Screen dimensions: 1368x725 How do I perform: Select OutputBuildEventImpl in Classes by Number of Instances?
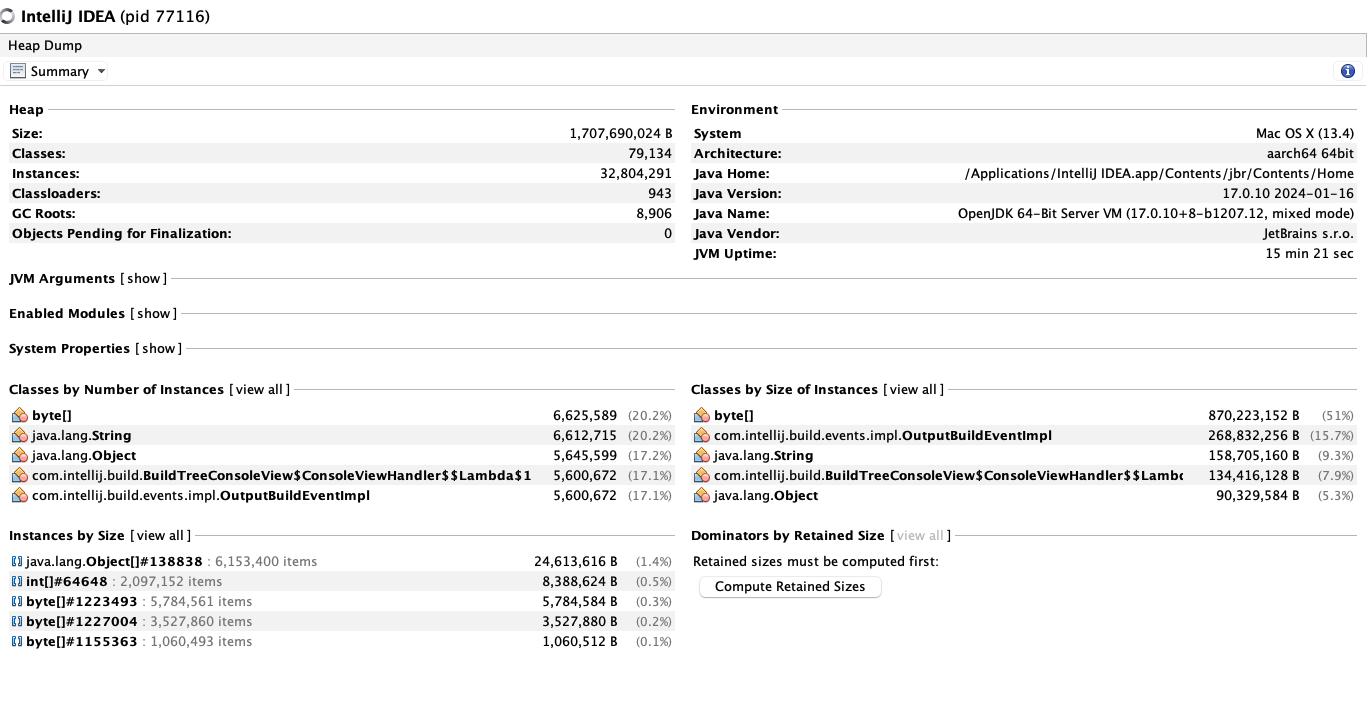click(x=201, y=496)
